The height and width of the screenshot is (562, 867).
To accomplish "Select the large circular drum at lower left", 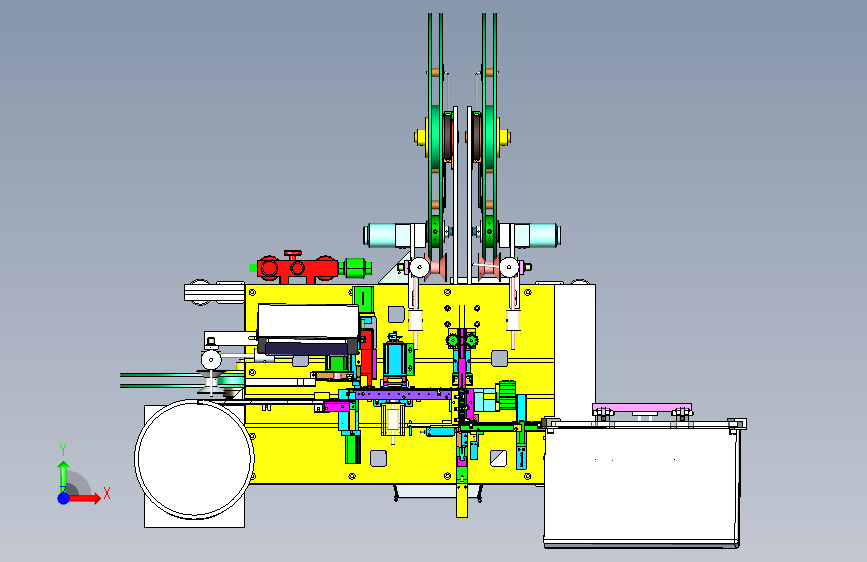I will [194, 460].
